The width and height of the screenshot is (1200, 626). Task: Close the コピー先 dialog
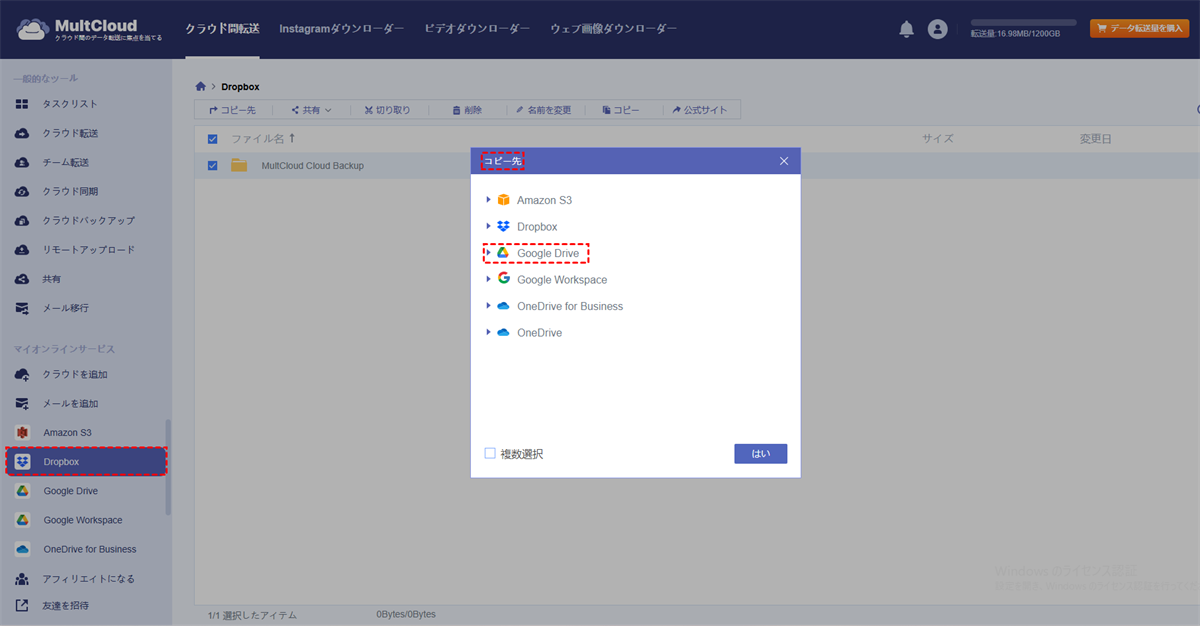point(784,161)
